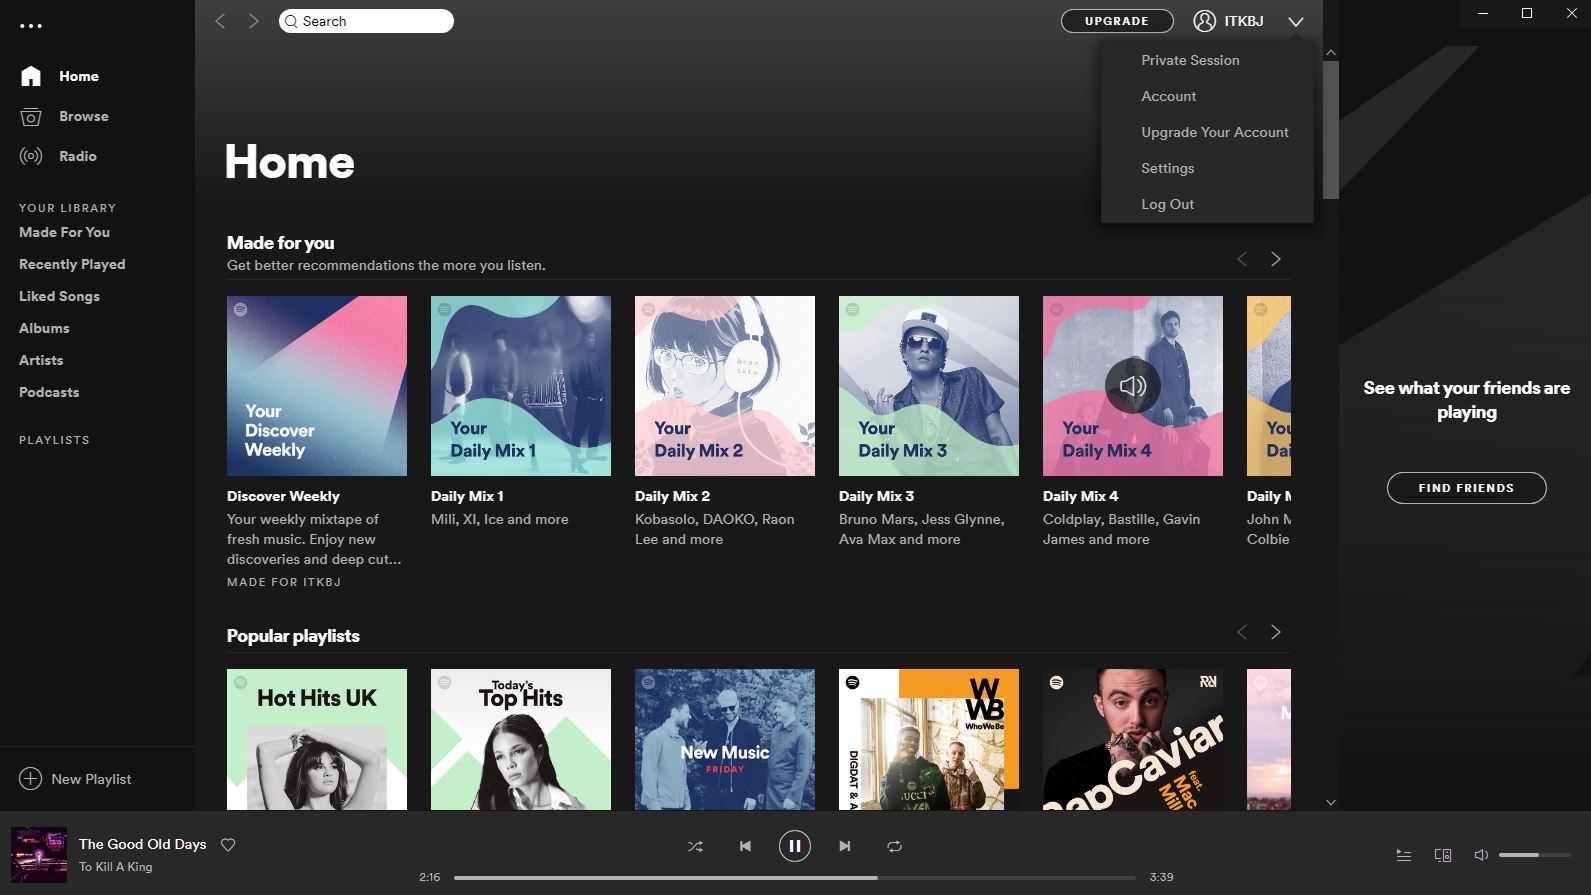Click the Discover Weekly title text
This screenshot has height=895, width=1591.
click(x=283, y=496)
